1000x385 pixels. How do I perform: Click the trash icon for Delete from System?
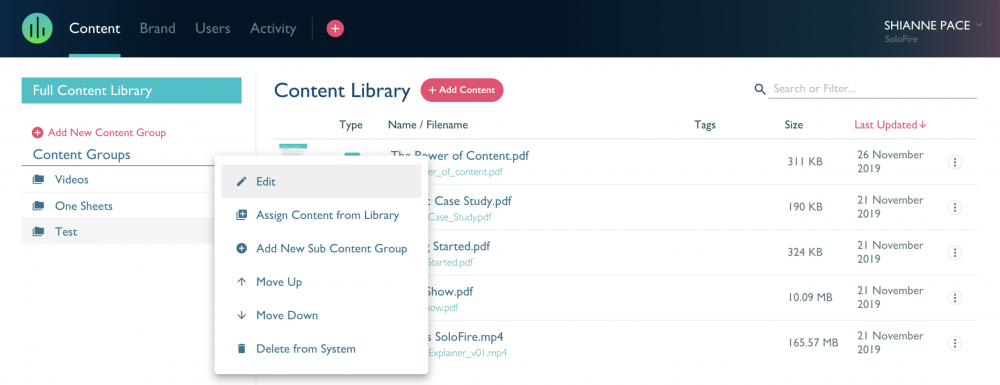pyautogui.click(x=241, y=349)
